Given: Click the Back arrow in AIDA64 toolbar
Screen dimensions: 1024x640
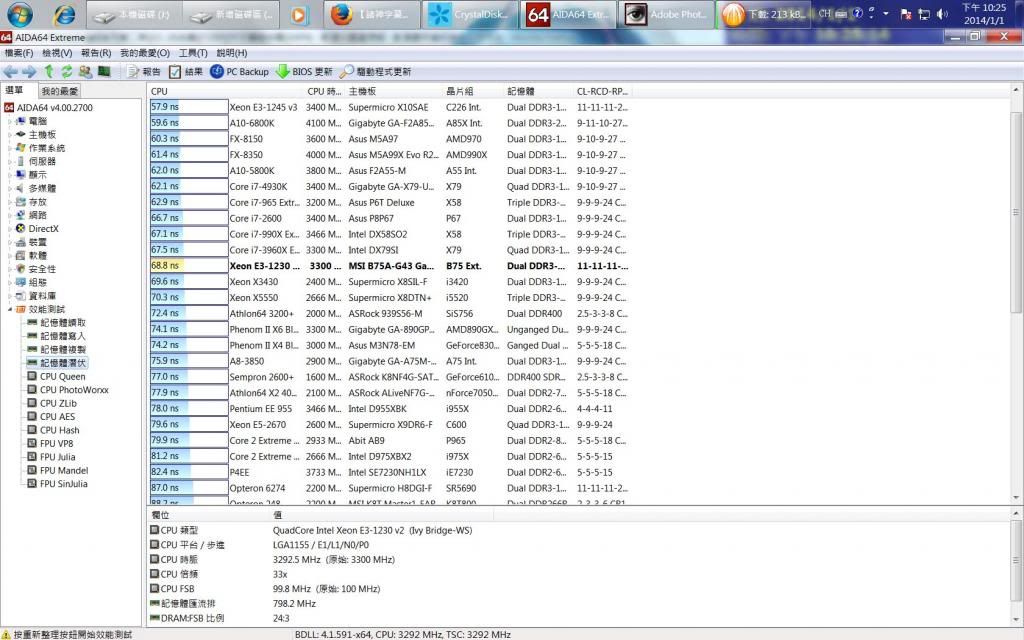Looking at the screenshot, I should tap(10, 72).
